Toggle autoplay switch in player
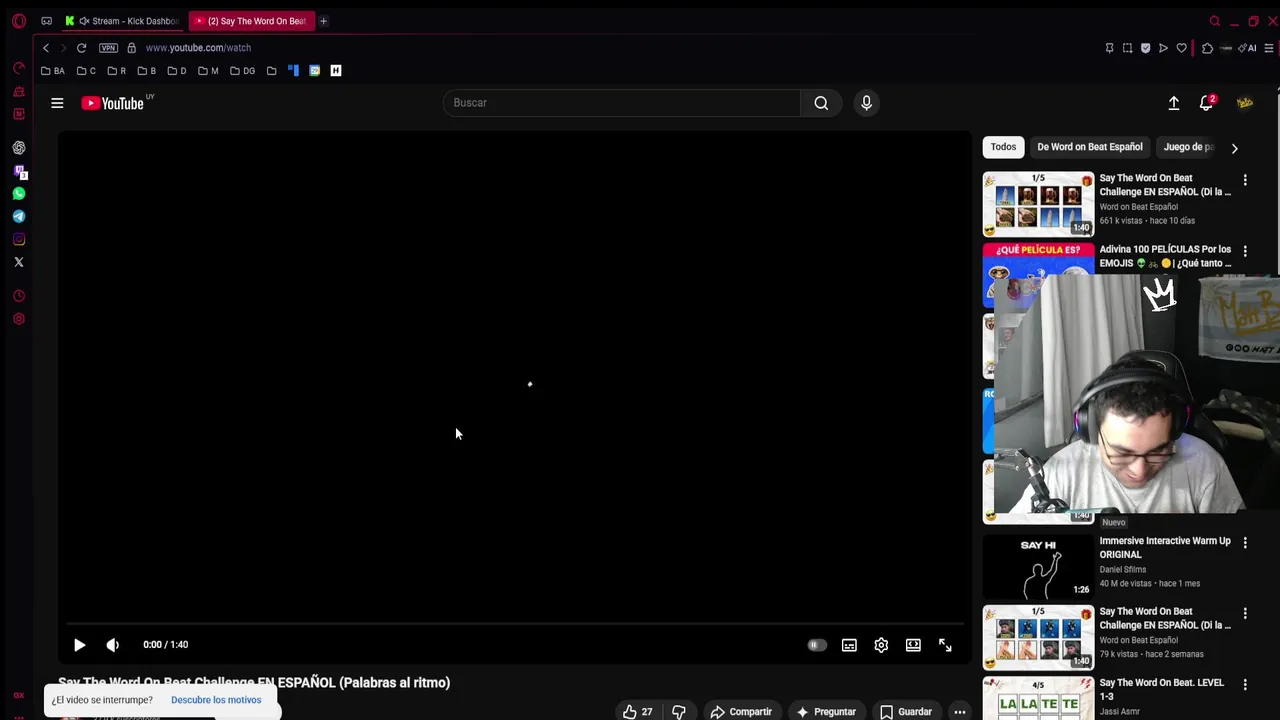 [816, 645]
